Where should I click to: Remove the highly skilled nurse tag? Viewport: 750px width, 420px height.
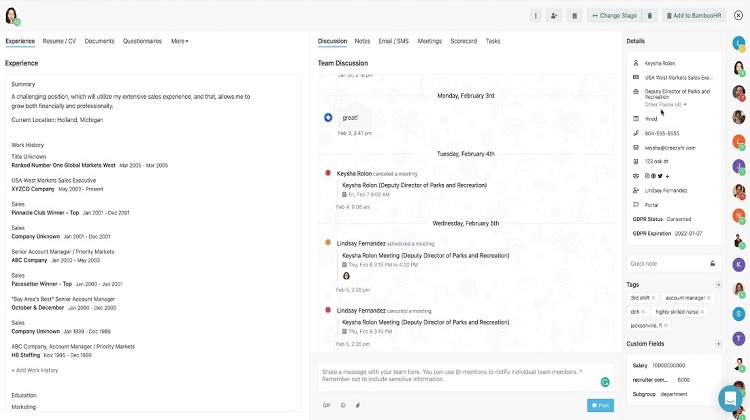702,312
